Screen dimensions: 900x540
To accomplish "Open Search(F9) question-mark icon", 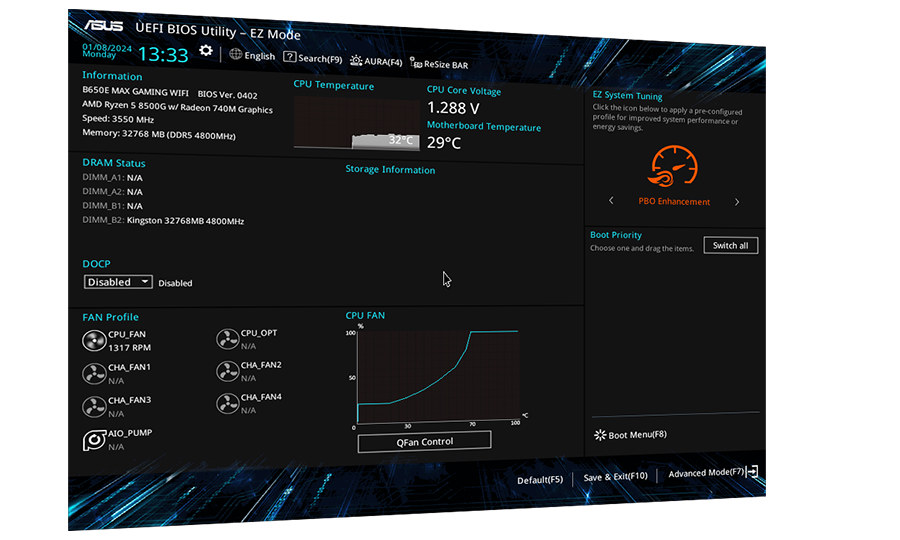I will (290, 57).
